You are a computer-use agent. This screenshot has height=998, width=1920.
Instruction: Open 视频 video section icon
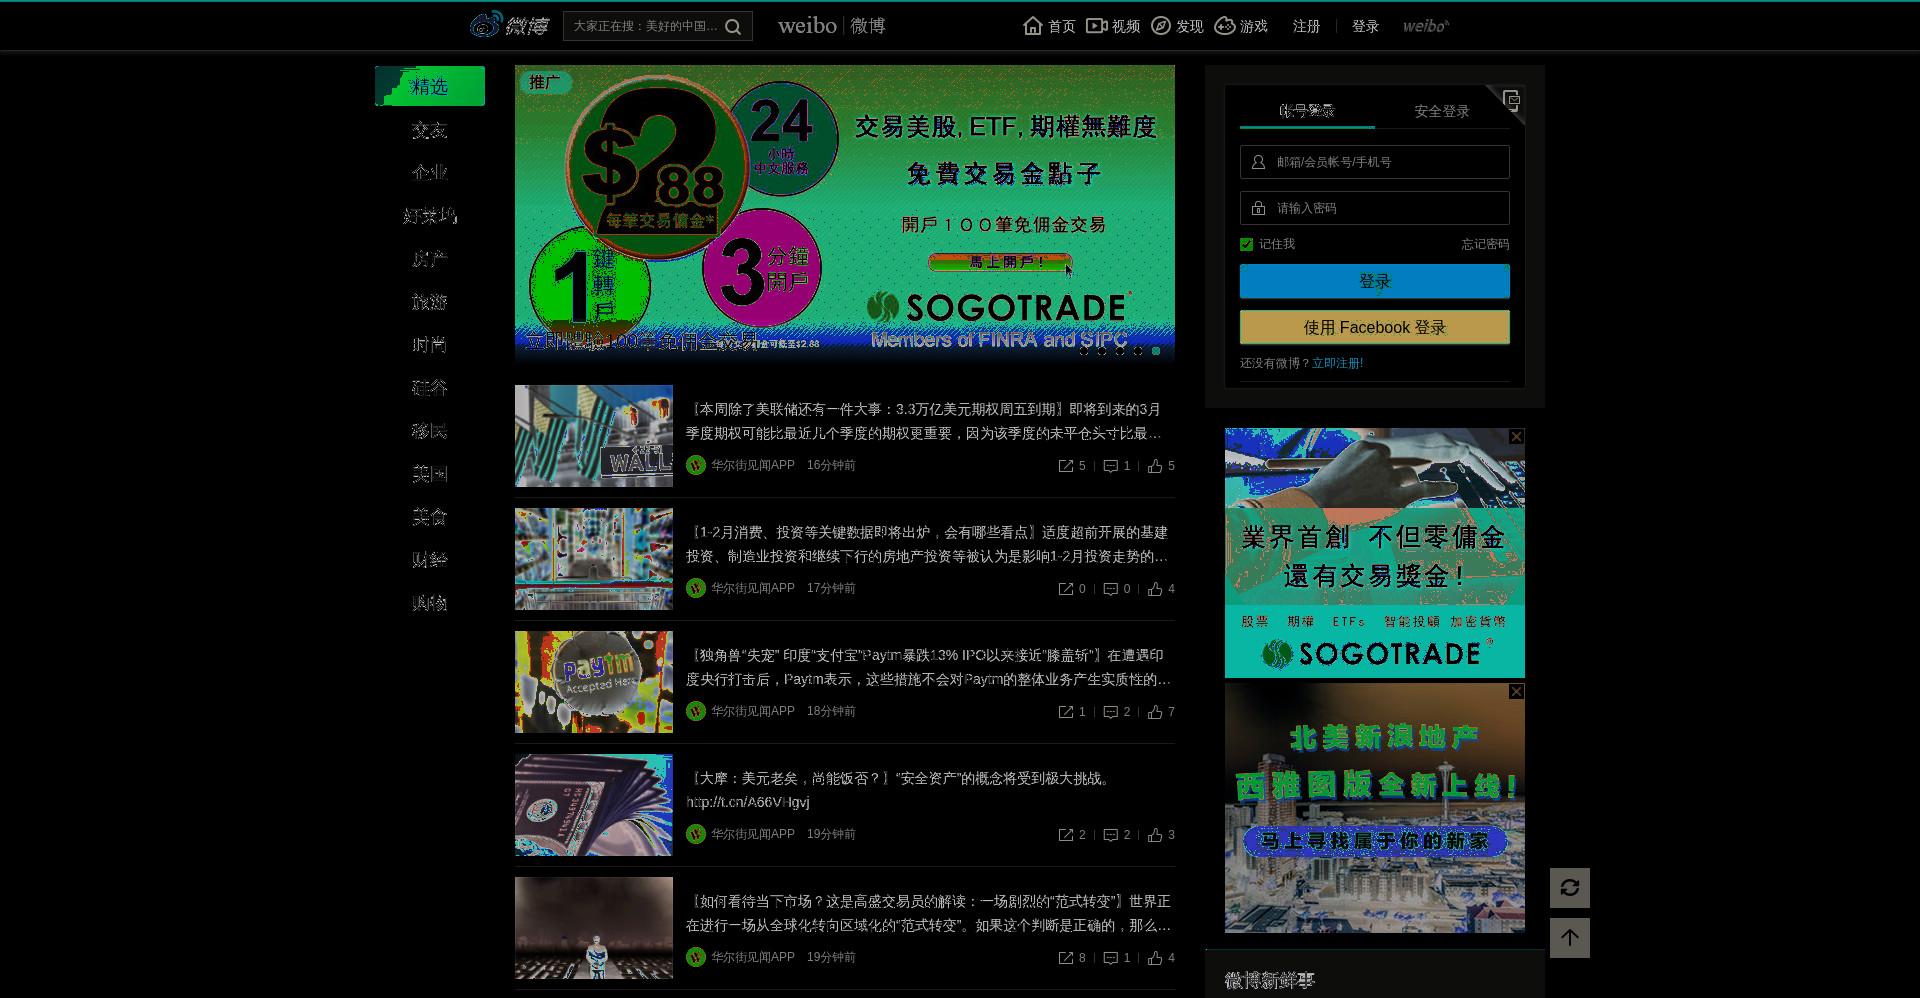pyautogui.click(x=1097, y=26)
